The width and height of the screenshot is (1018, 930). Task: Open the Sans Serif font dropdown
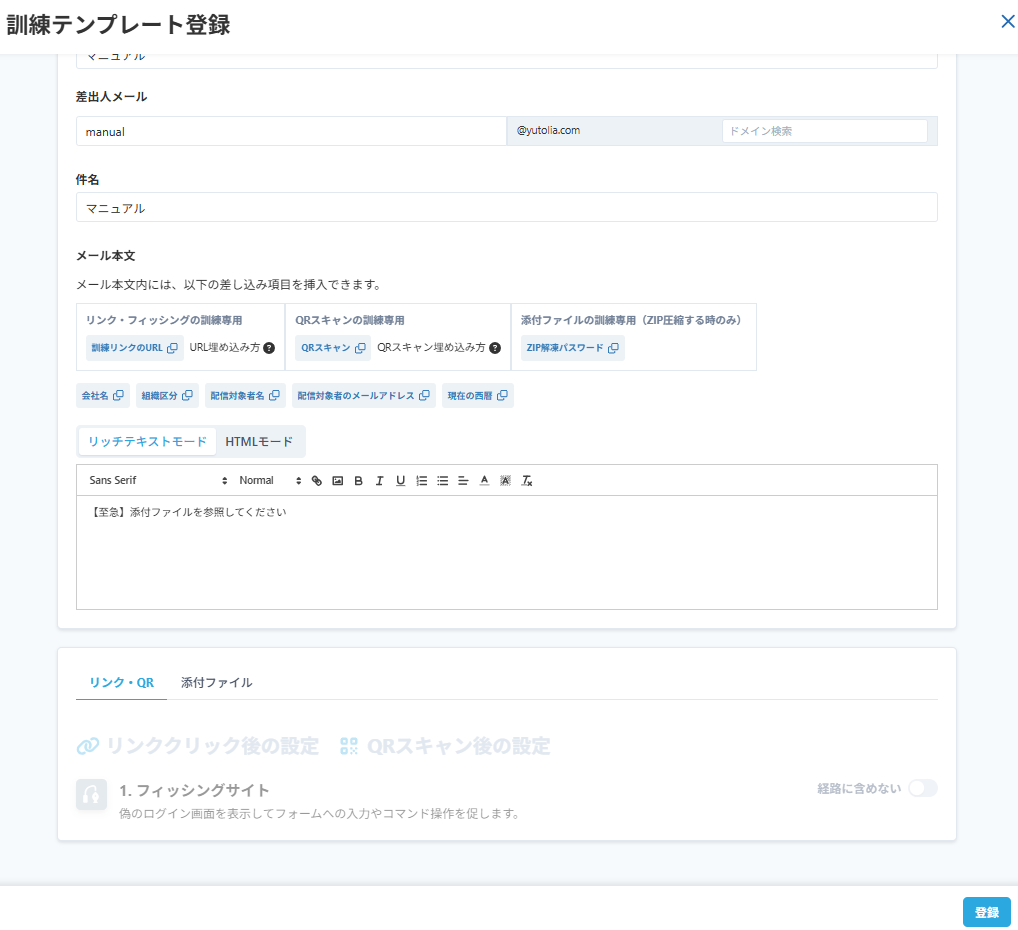(158, 481)
